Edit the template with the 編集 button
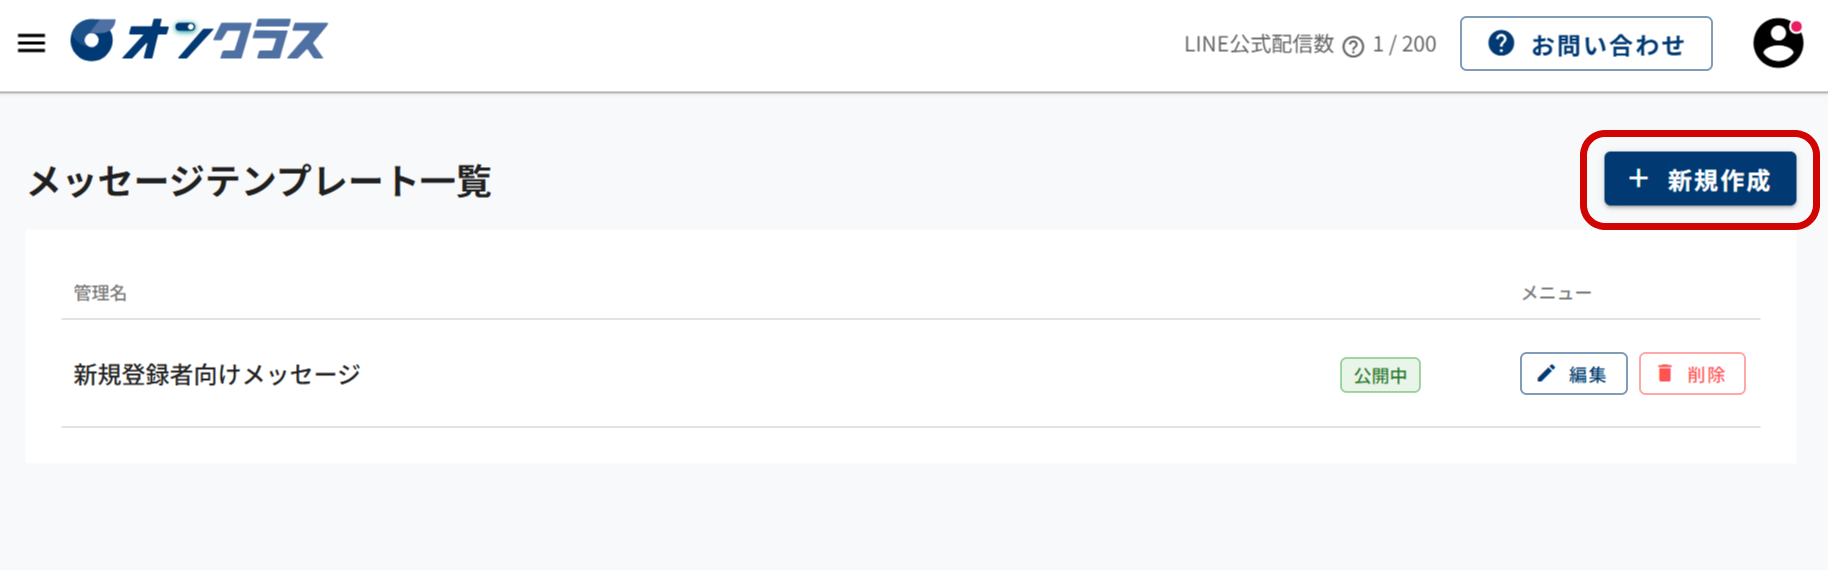This screenshot has width=1828, height=570. 1573,374
